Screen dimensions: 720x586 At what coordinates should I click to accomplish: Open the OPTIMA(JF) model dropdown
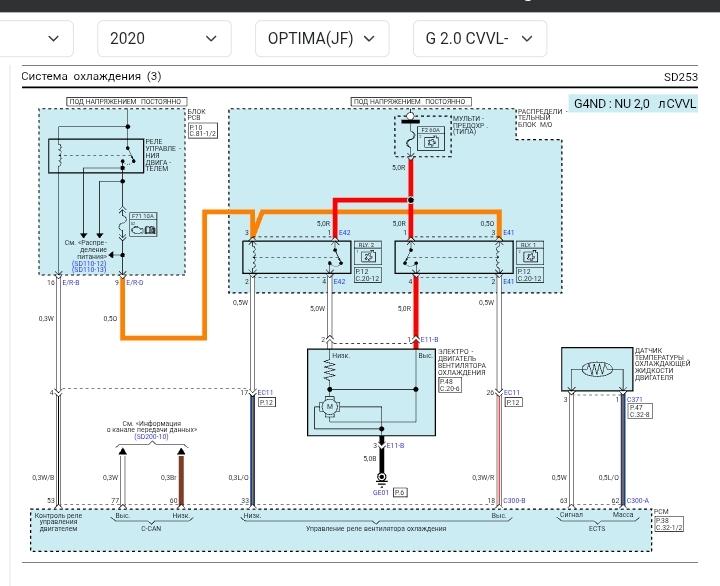322,39
